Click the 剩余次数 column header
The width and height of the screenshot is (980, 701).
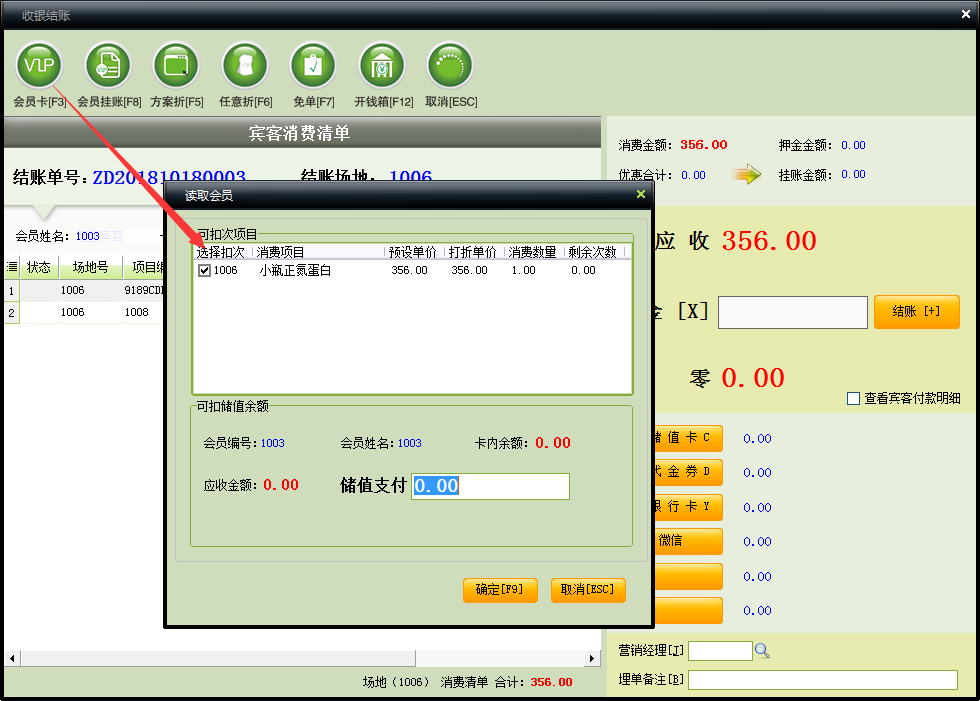(x=592, y=252)
